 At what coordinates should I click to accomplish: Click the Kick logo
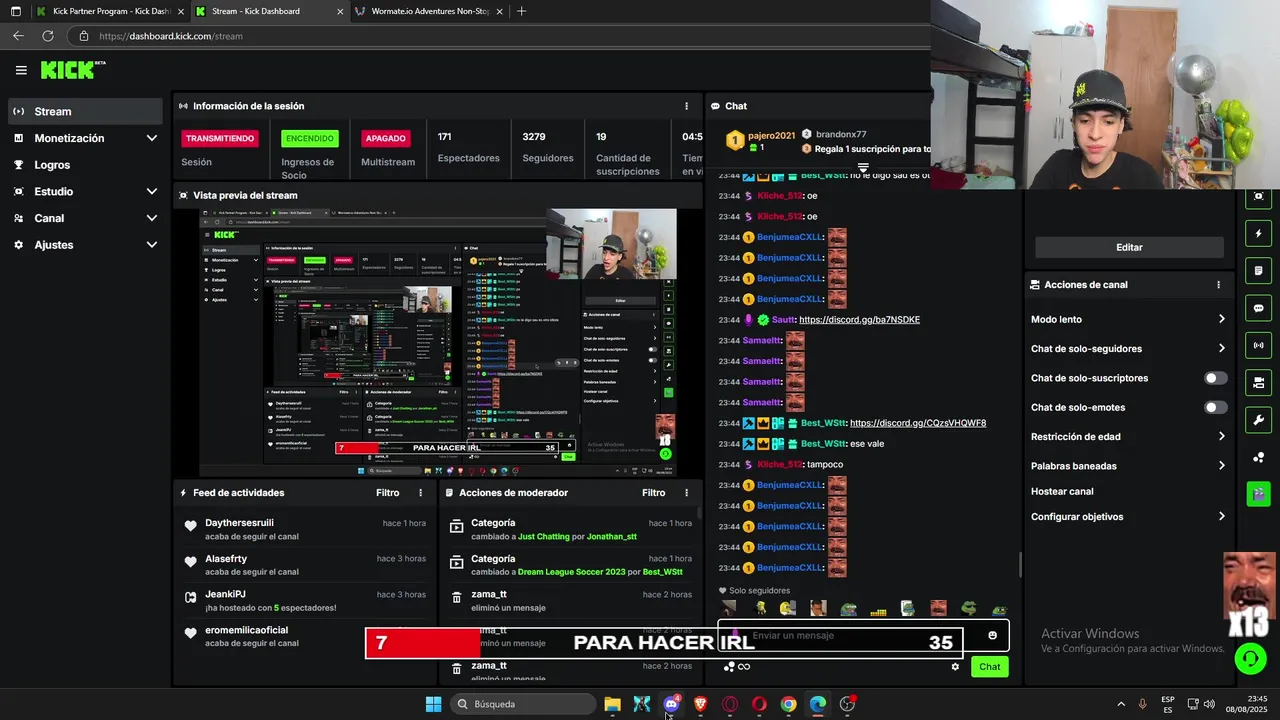(73, 70)
